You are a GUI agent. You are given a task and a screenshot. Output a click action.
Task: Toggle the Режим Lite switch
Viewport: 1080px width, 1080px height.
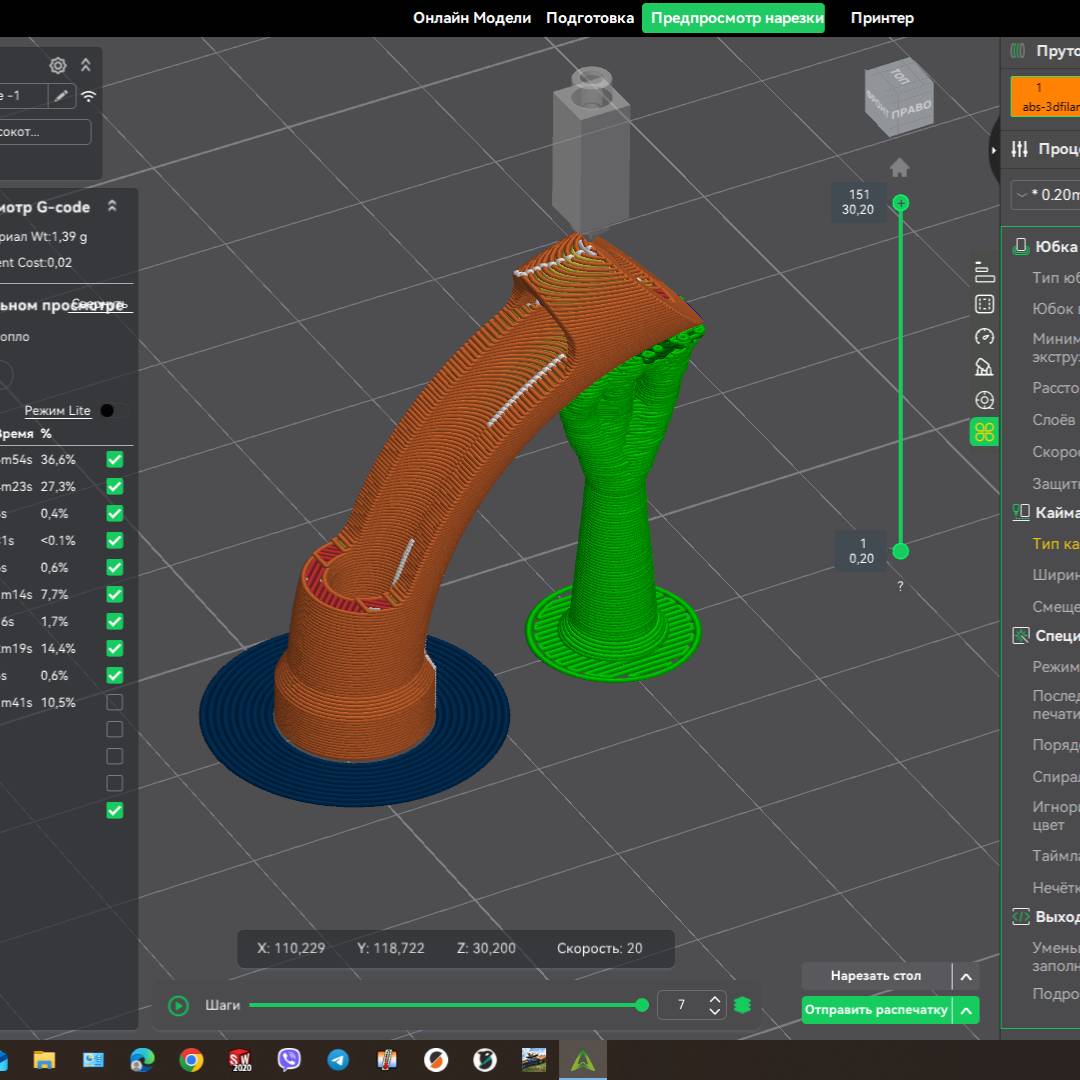click(107, 411)
